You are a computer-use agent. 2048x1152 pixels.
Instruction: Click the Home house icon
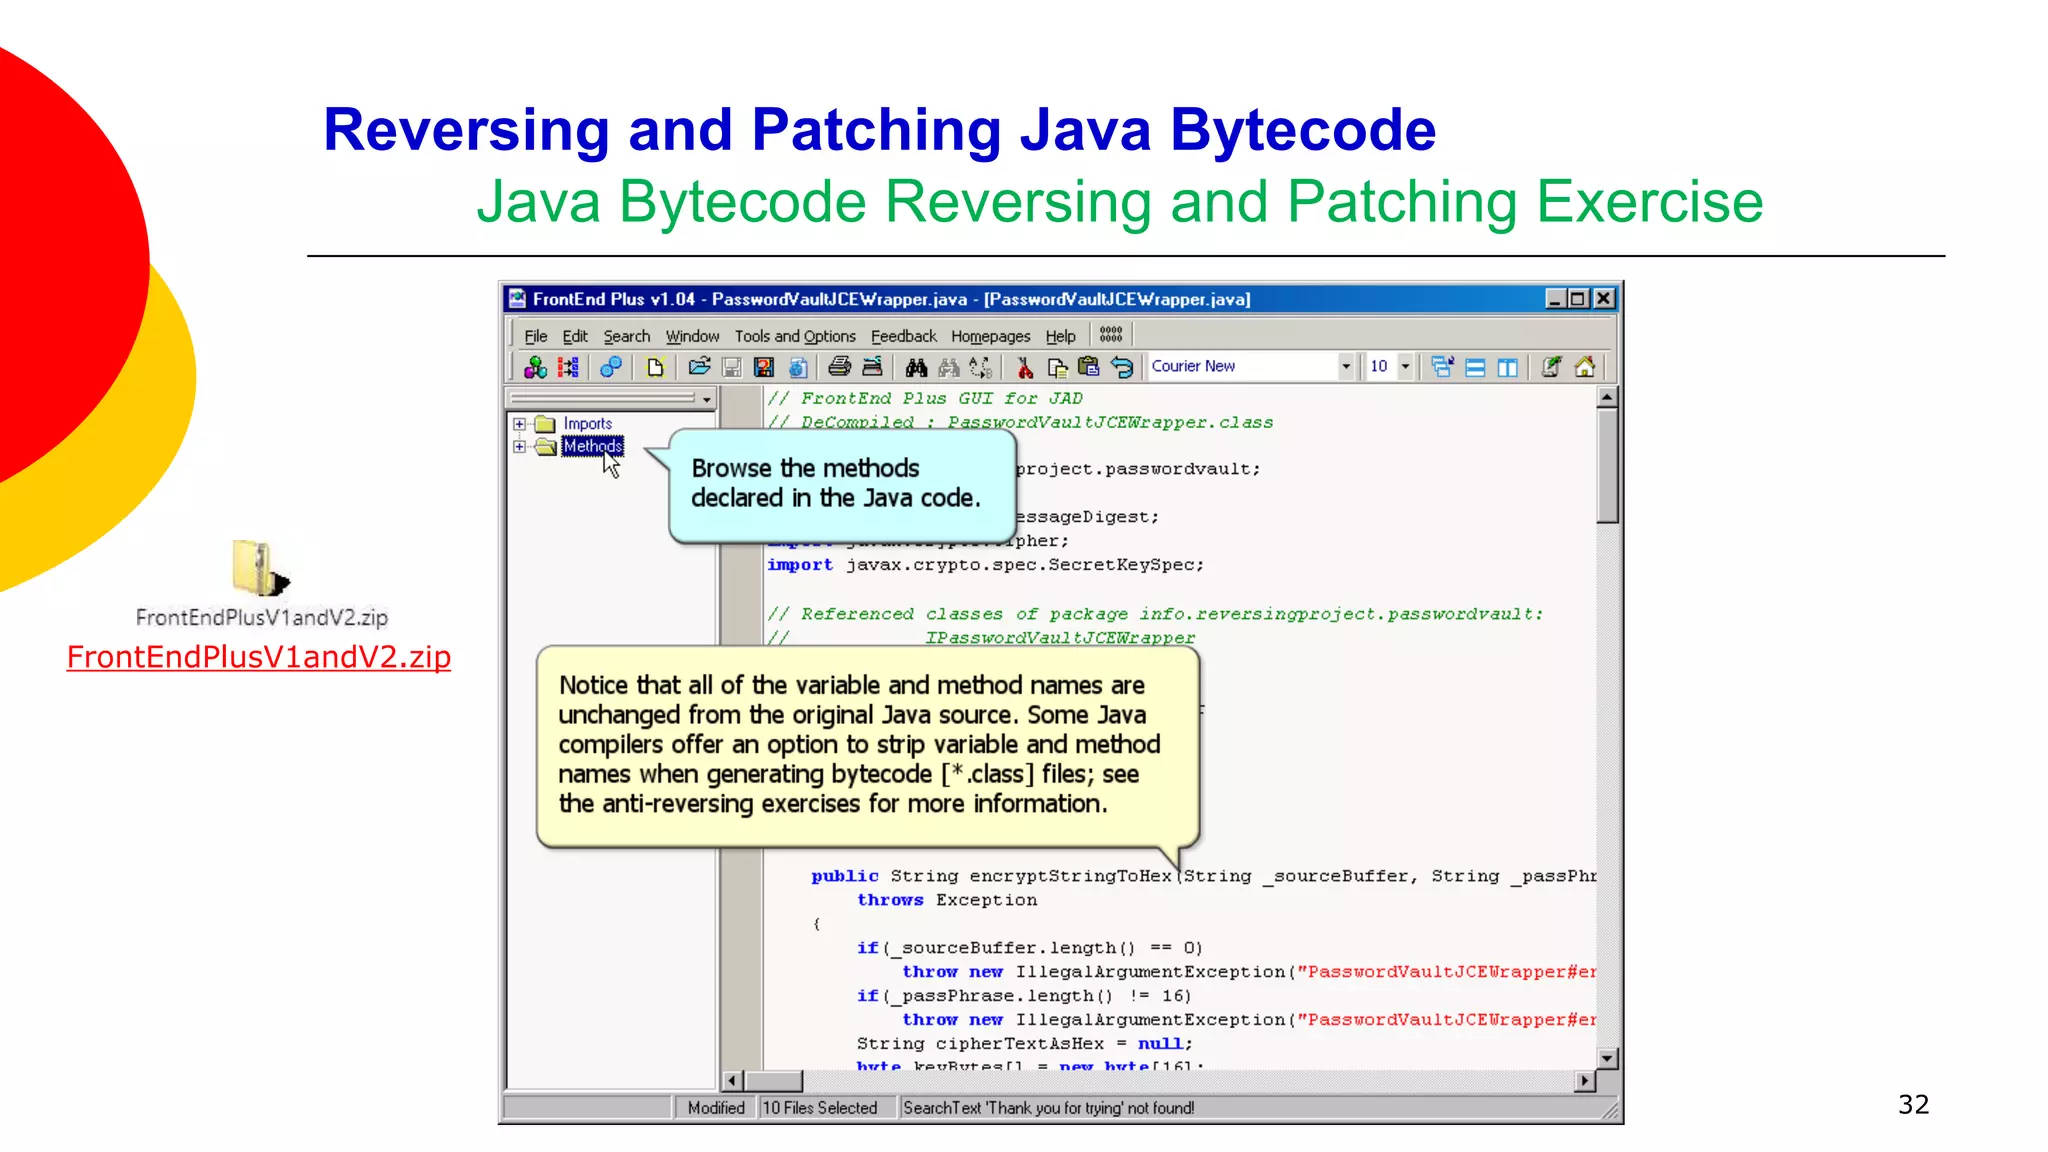tap(1585, 367)
